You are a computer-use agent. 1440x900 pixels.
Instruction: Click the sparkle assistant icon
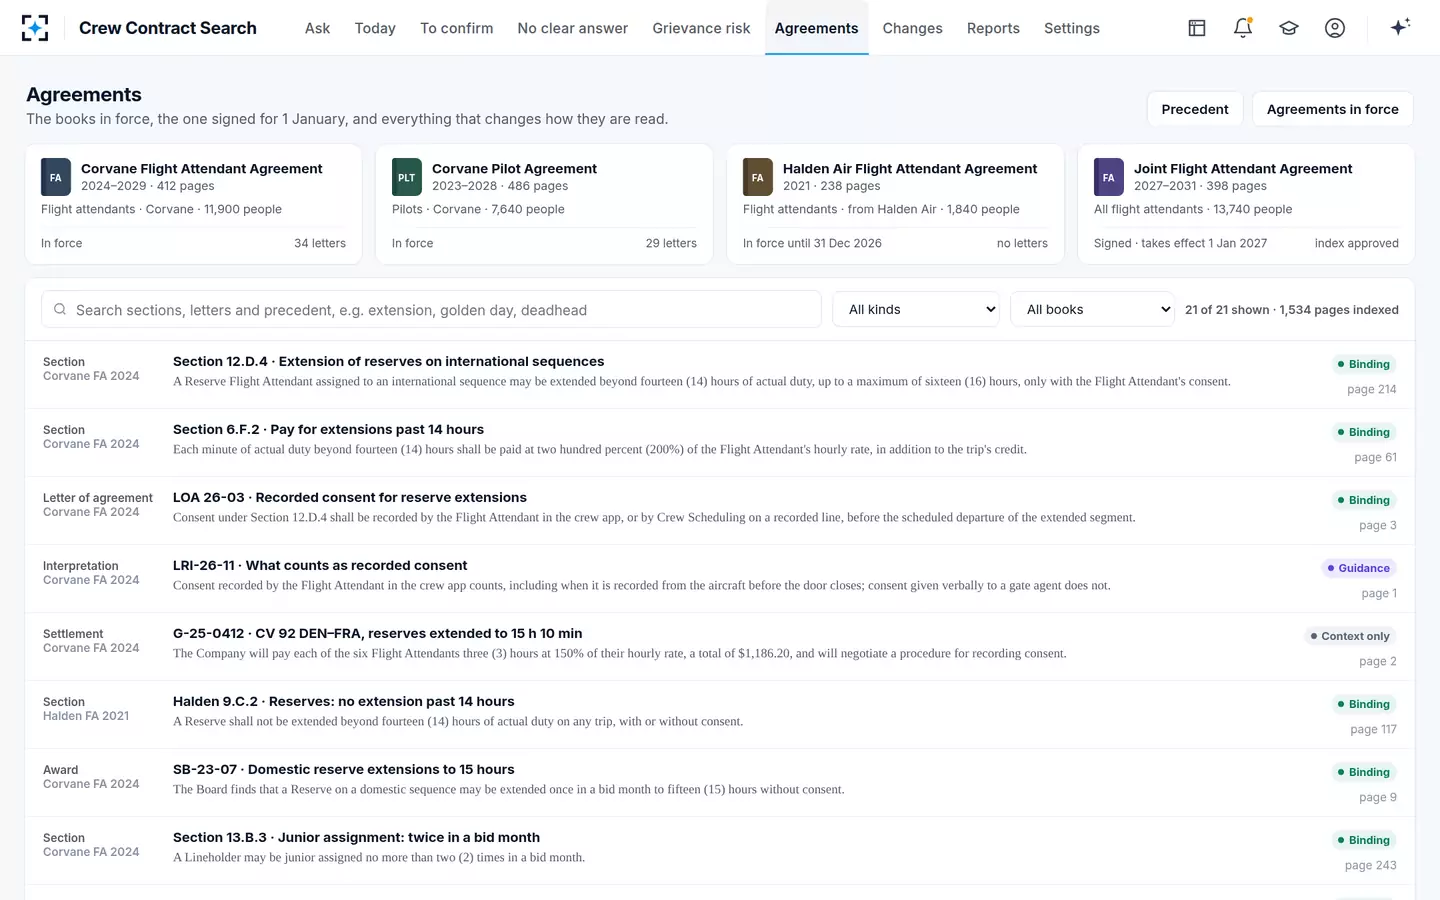pyautogui.click(x=1400, y=27)
